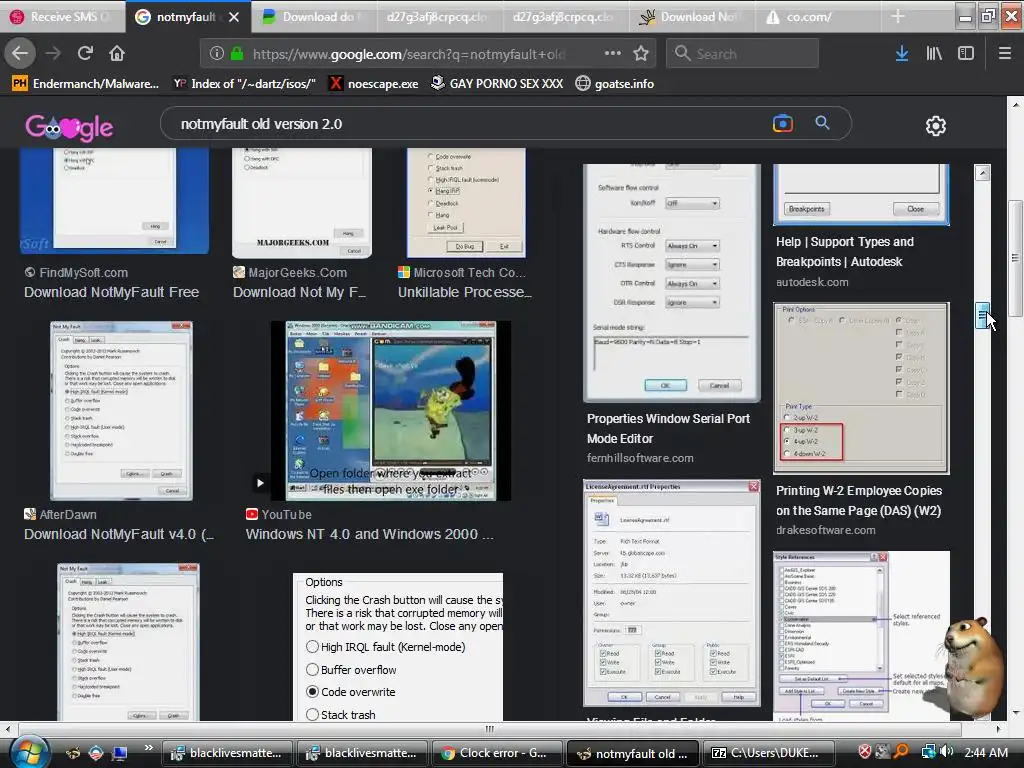Open the page actions three-dot menu
Viewport: 1024px width, 768px height.
[613, 54]
